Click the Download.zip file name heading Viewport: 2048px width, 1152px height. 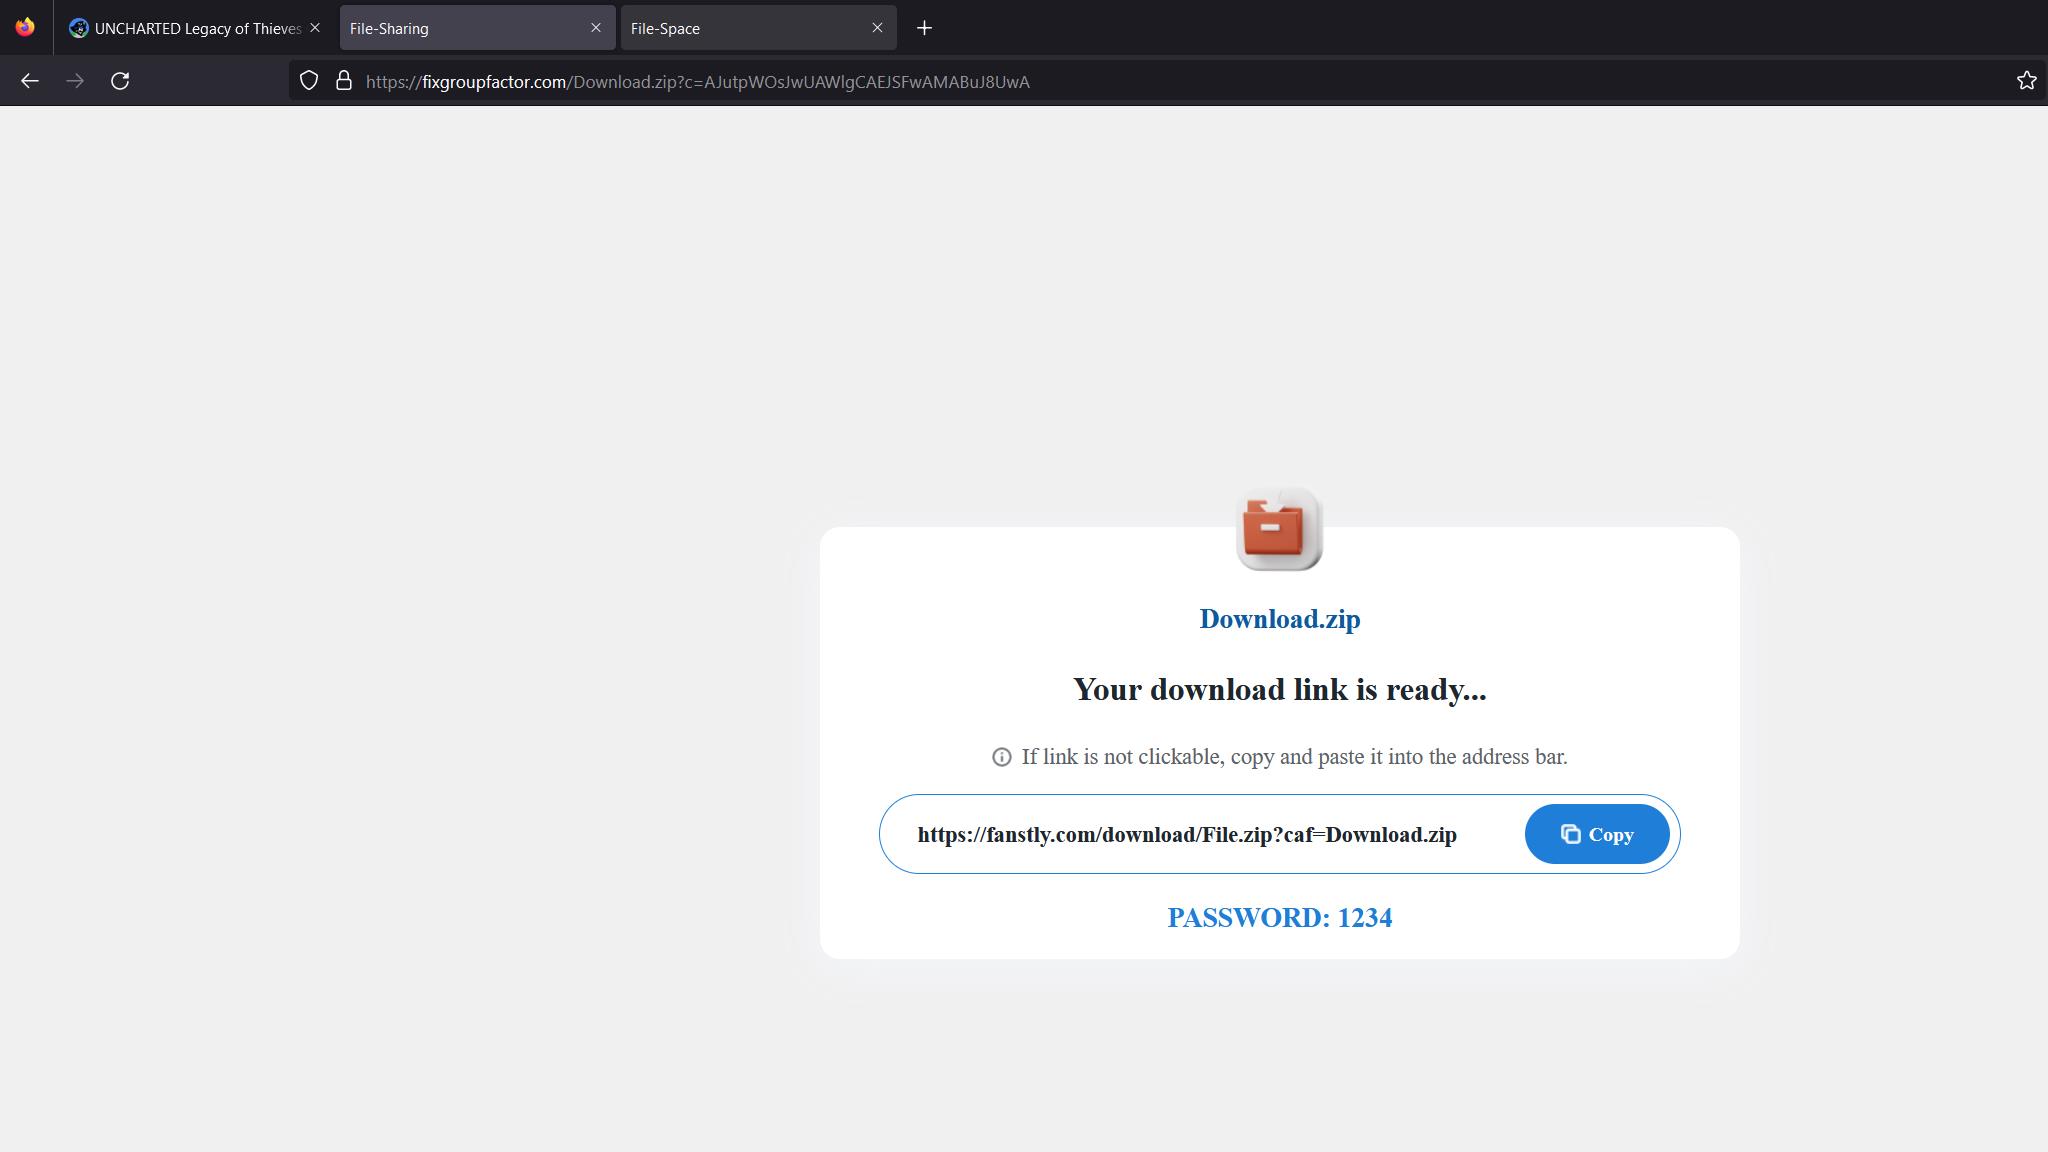click(1279, 619)
